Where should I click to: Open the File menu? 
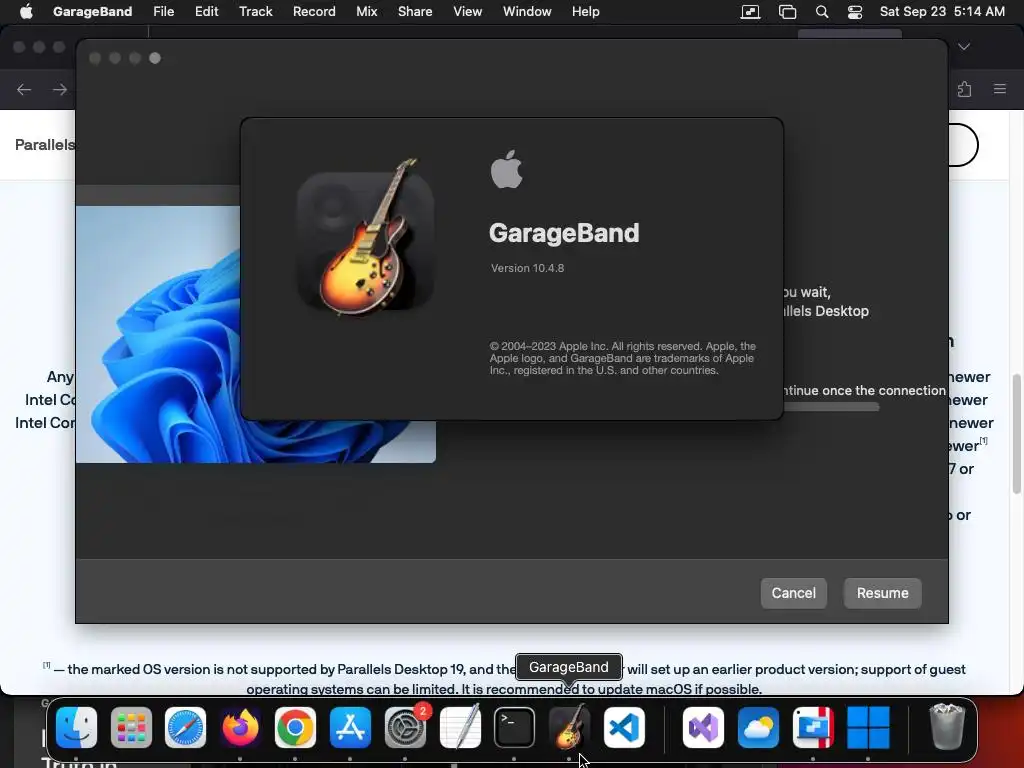coord(163,11)
